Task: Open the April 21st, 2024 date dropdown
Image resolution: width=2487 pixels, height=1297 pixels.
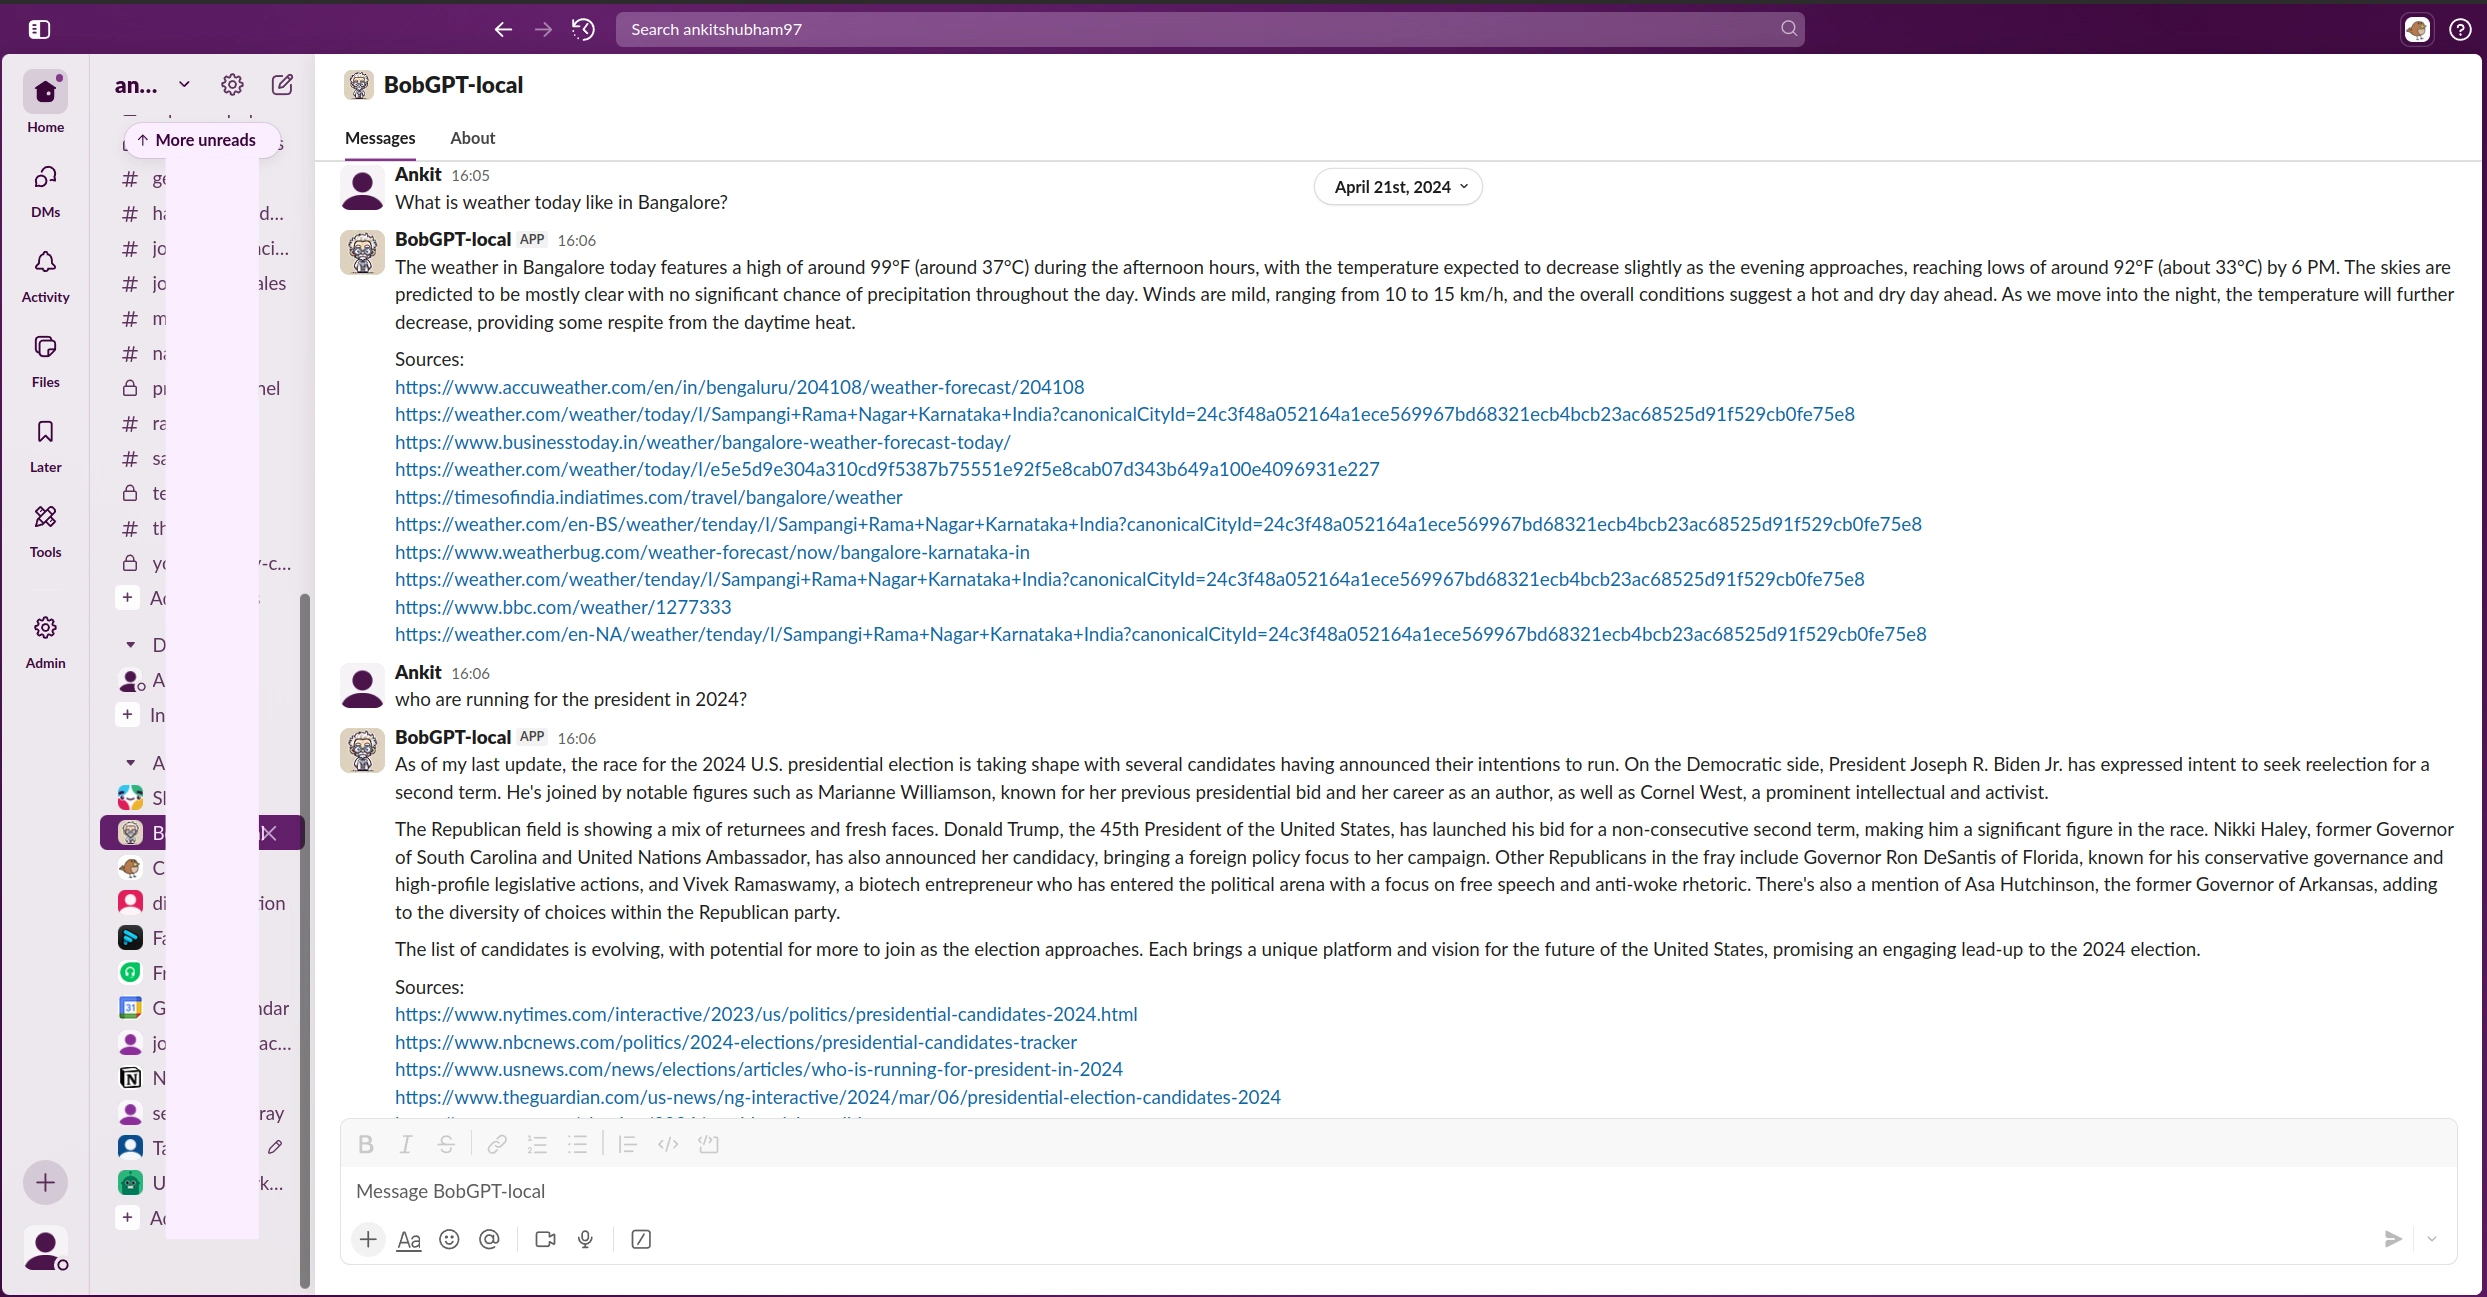Action: pyautogui.click(x=1398, y=187)
